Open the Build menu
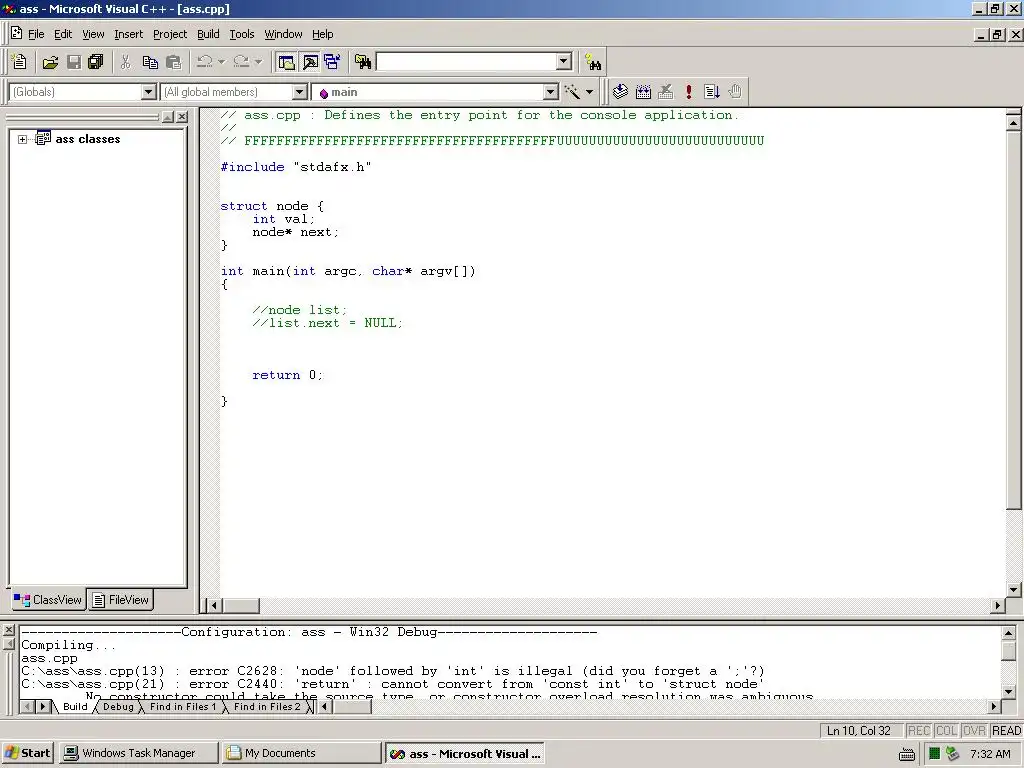The image size is (1024, 768). [208, 34]
